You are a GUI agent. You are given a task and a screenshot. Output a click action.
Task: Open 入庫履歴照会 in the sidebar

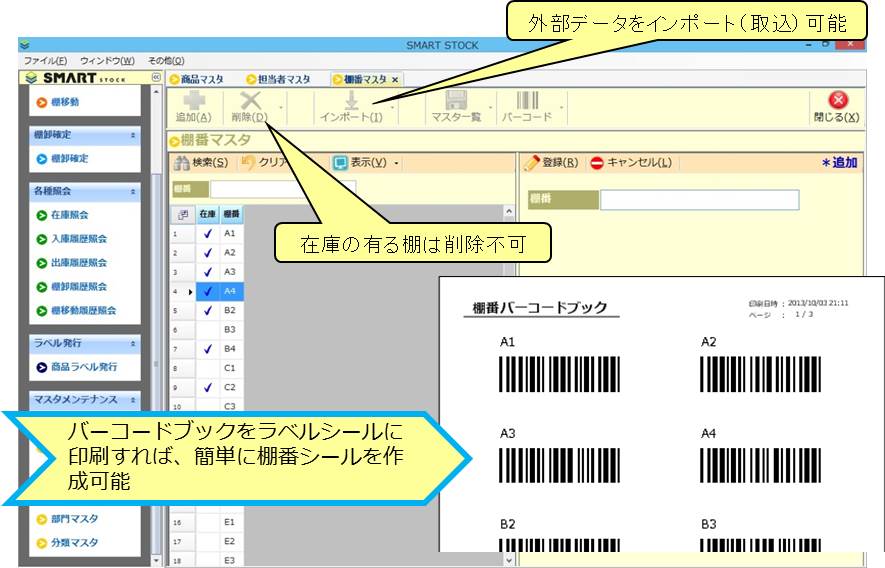point(72,239)
